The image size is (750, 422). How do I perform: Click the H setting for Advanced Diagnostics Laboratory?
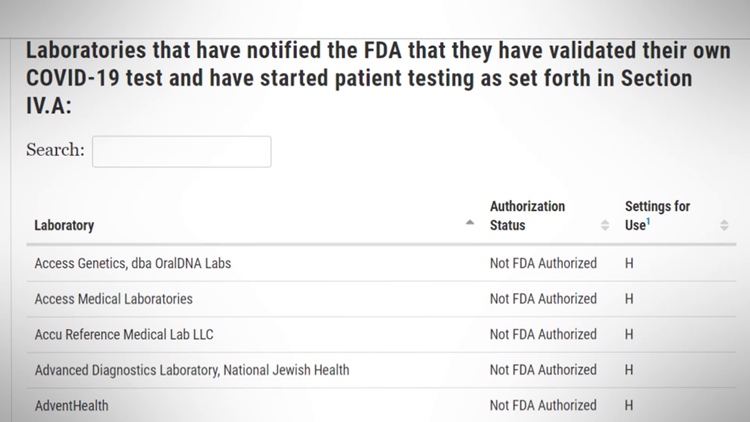pyautogui.click(x=629, y=370)
